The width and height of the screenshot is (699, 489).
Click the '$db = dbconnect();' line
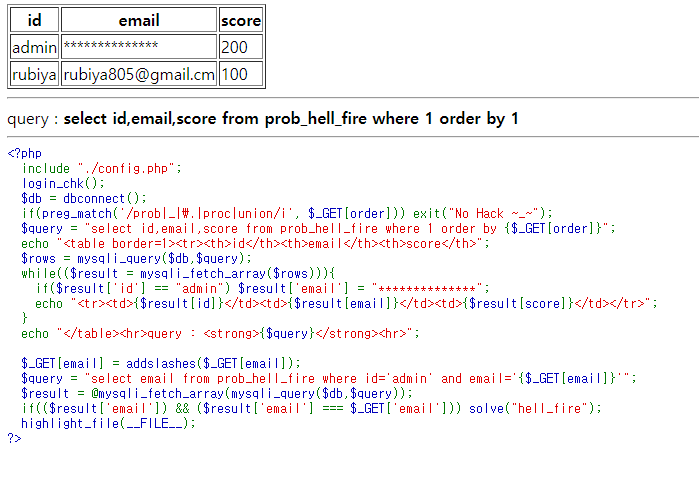[x=84, y=198]
